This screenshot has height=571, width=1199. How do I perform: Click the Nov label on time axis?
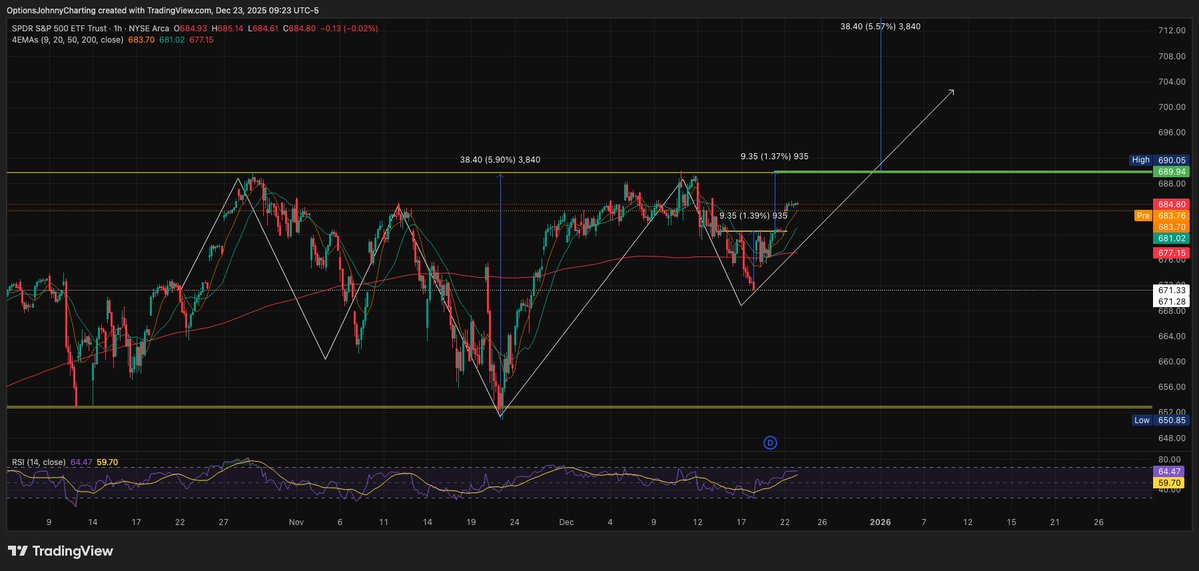pyautogui.click(x=297, y=522)
